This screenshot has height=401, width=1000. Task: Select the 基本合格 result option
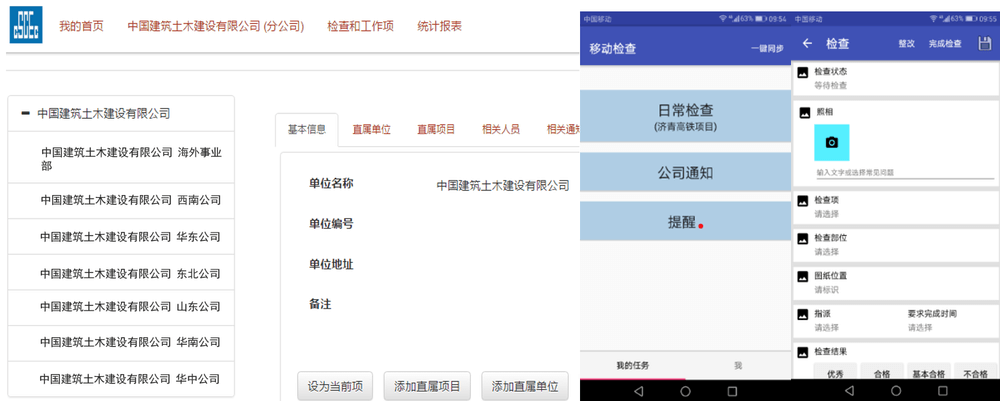(929, 373)
